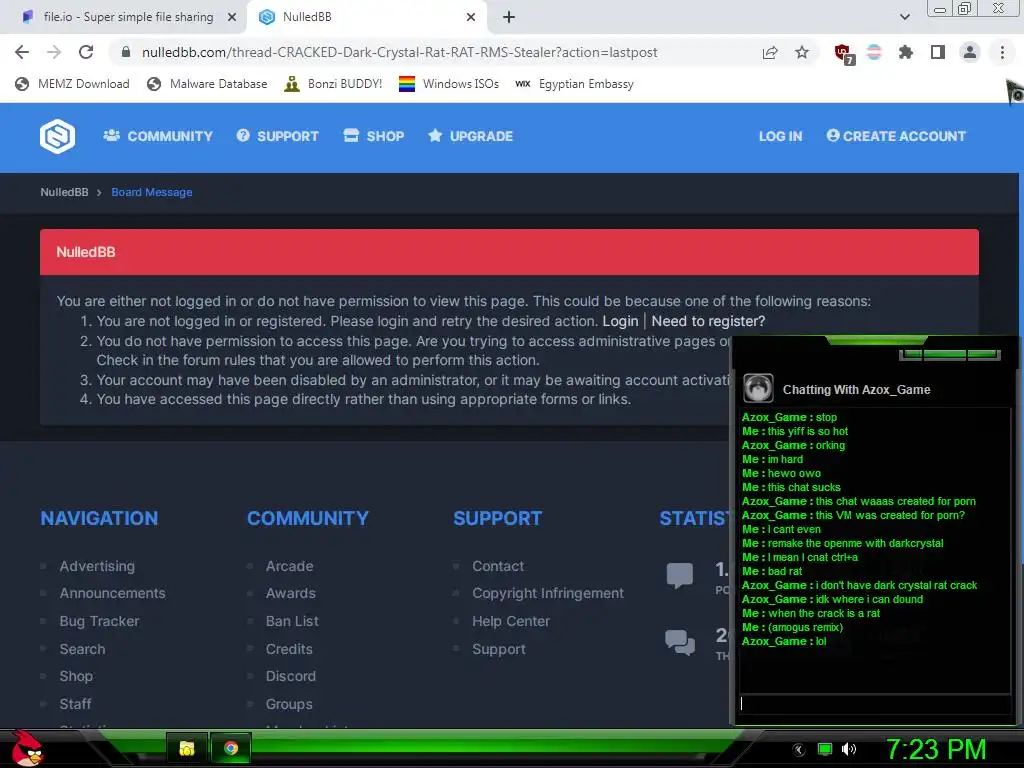Switch to the file.io file sharing tab
1024x768 pixels.
pyautogui.click(x=129, y=17)
